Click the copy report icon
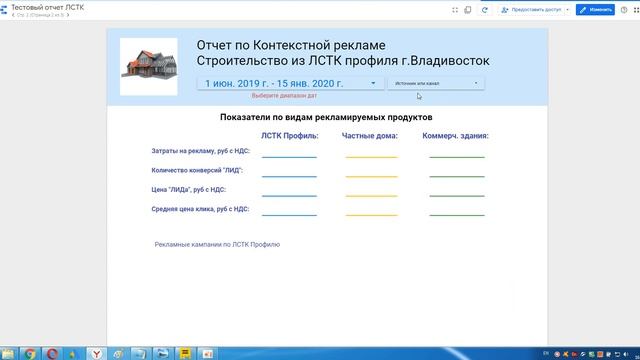The width and height of the screenshot is (640, 360). click(468, 10)
